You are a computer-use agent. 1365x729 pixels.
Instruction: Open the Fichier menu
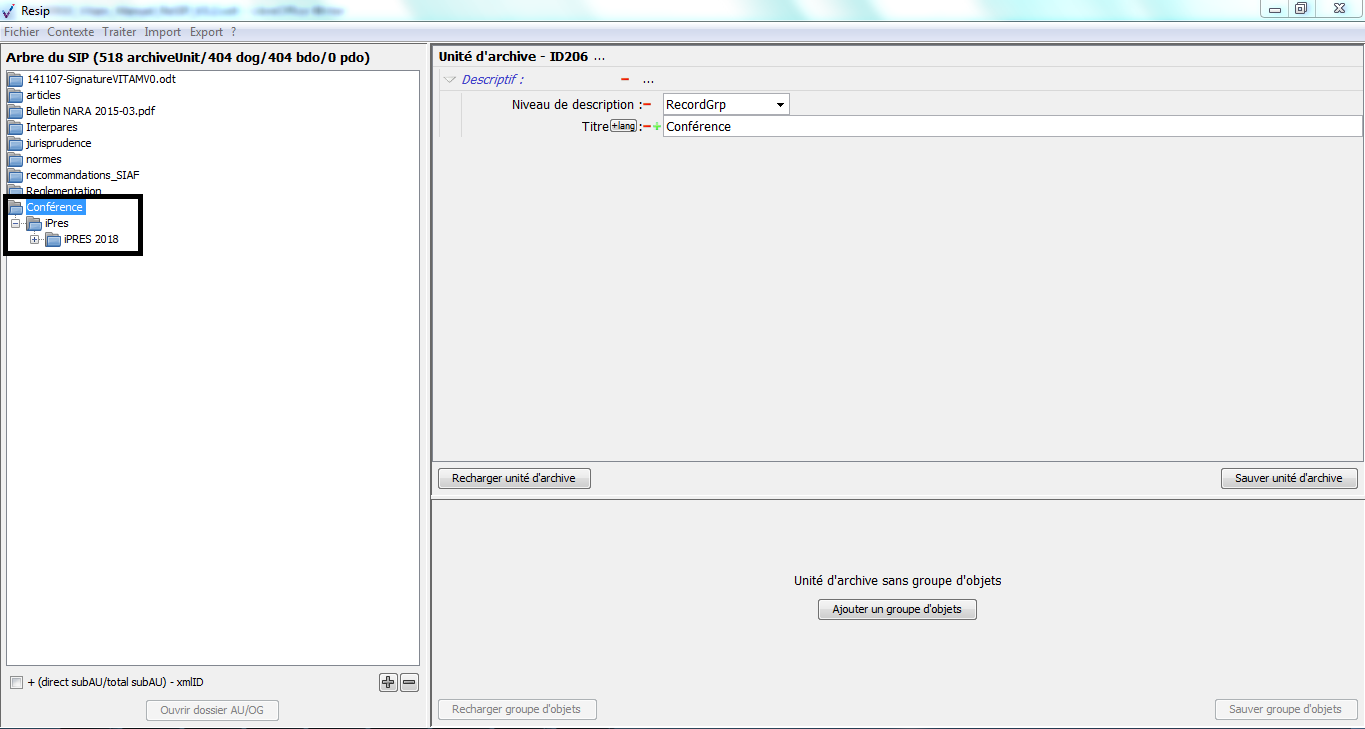21,32
